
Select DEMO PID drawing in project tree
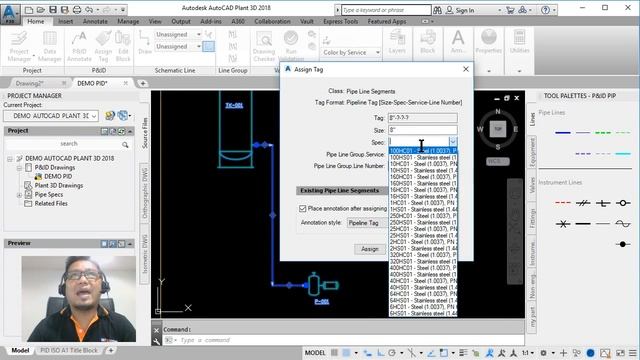click(x=58, y=176)
